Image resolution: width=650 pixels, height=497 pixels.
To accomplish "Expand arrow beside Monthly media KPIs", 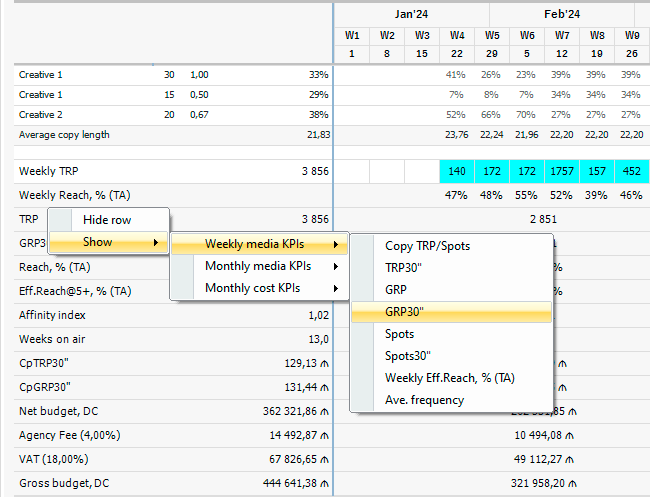I will pos(336,267).
